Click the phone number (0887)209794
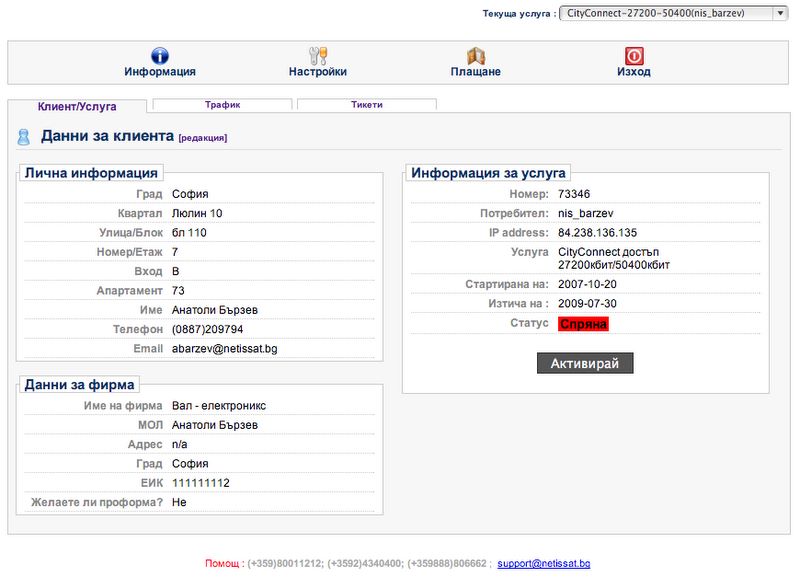Image resolution: width=800 pixels, height=577 pixels. tap(207, 329)
